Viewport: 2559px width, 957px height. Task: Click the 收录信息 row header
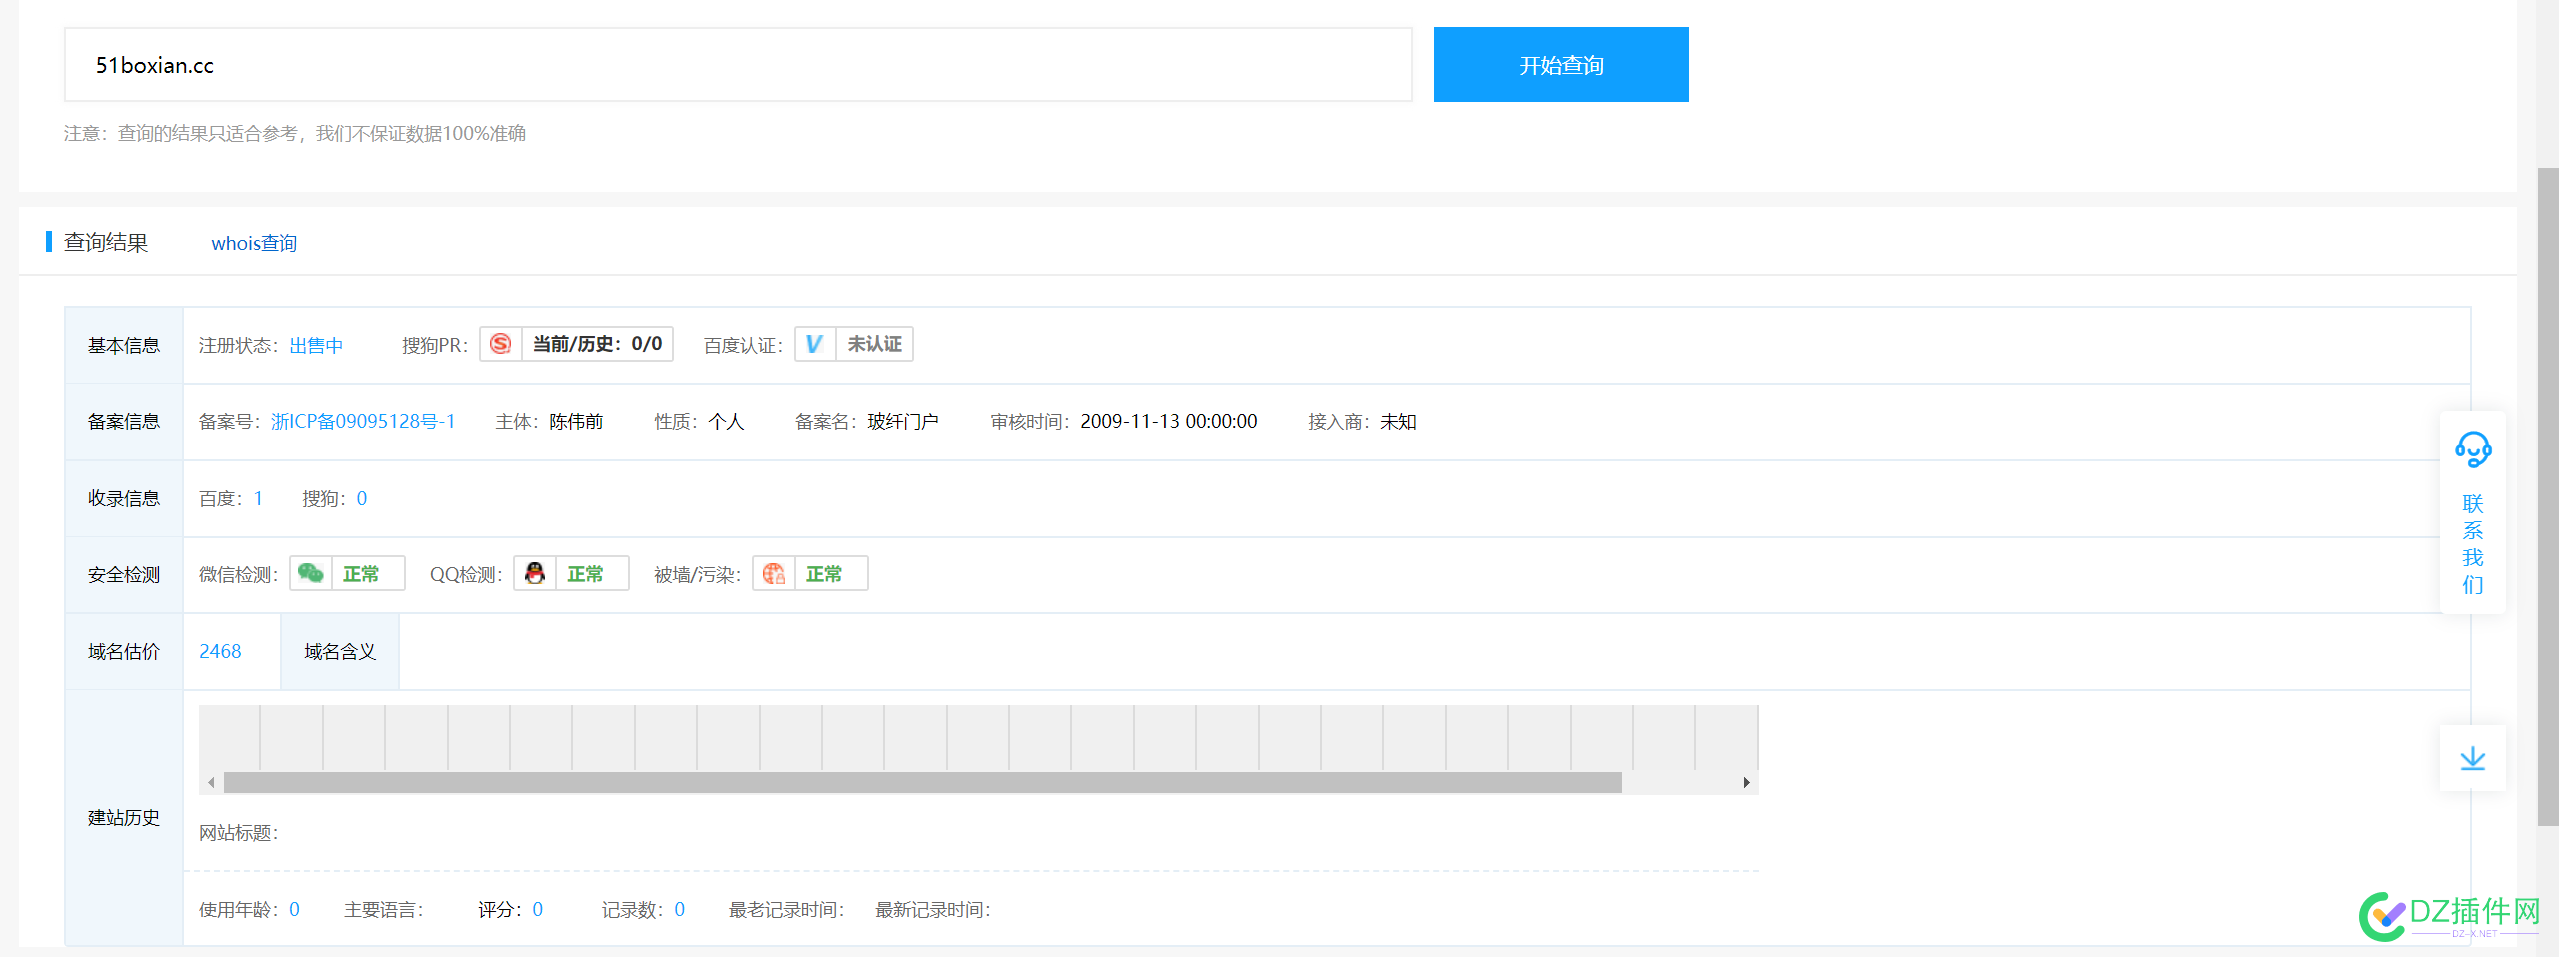pyautogui.click(x=124, y=498)
